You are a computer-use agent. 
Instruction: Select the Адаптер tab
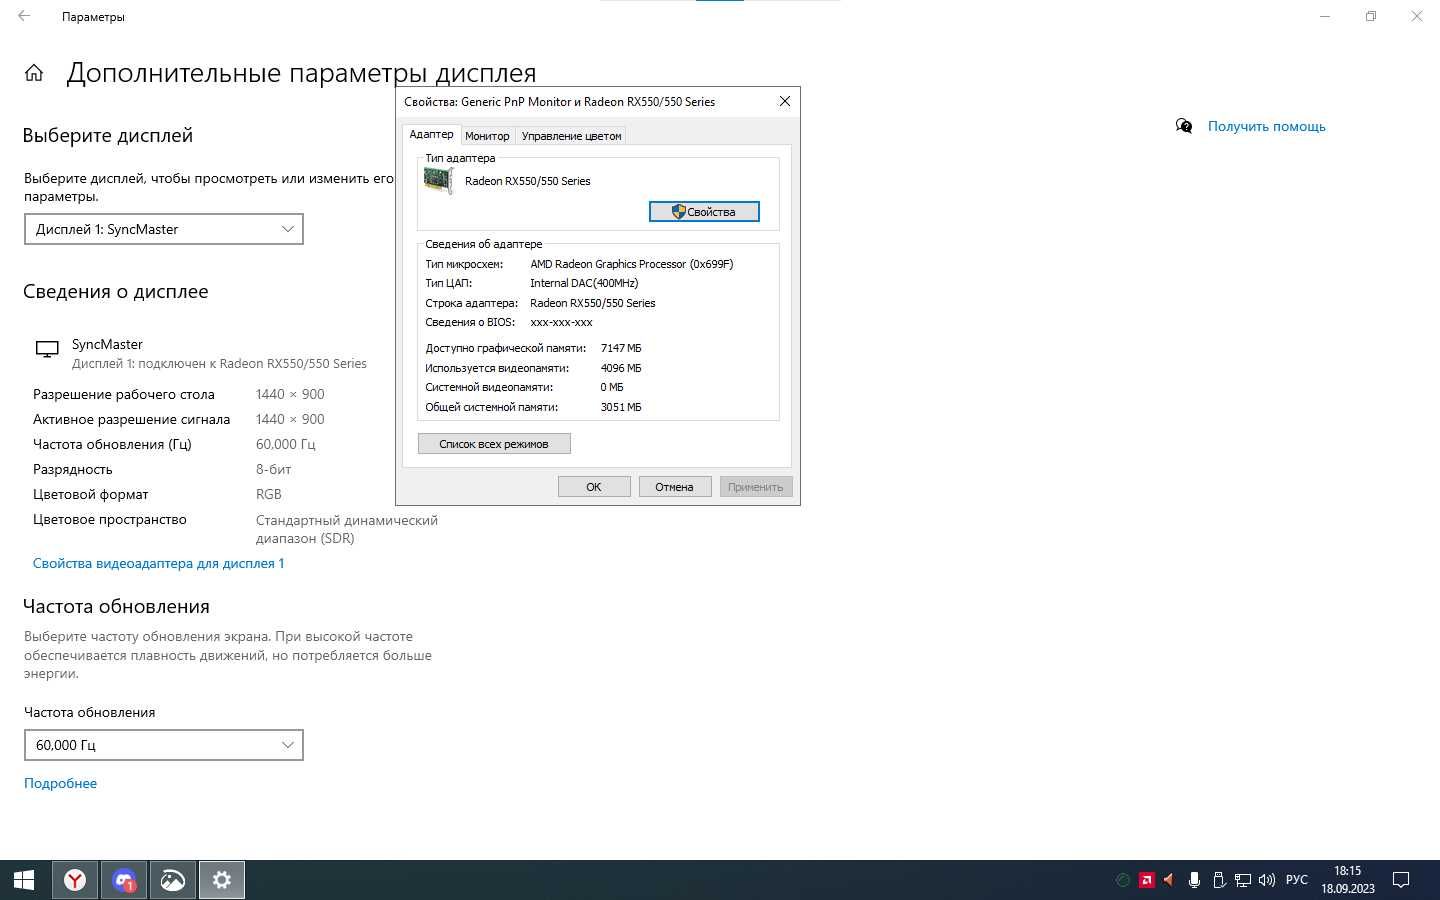pyautogui.click(x=431, y=134)
